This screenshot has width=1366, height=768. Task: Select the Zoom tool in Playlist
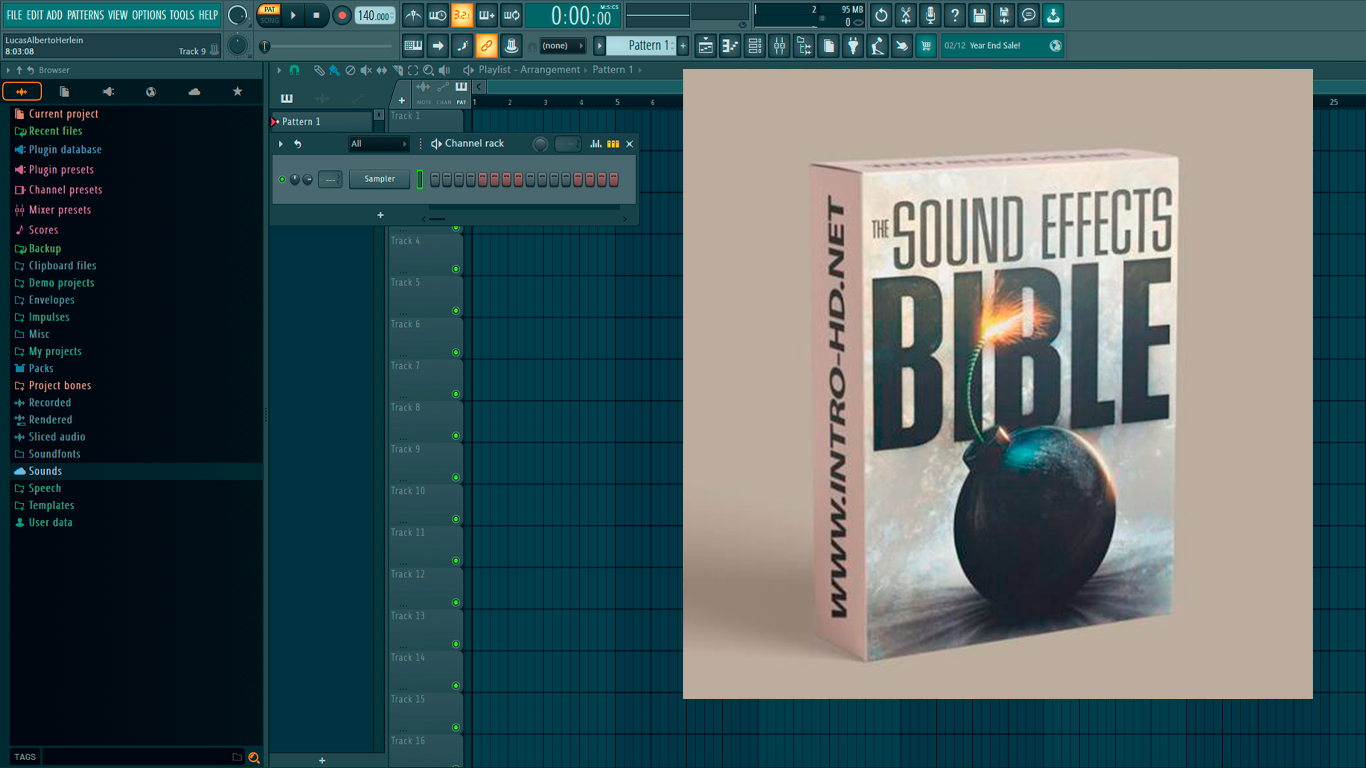(x=428, y=70)
